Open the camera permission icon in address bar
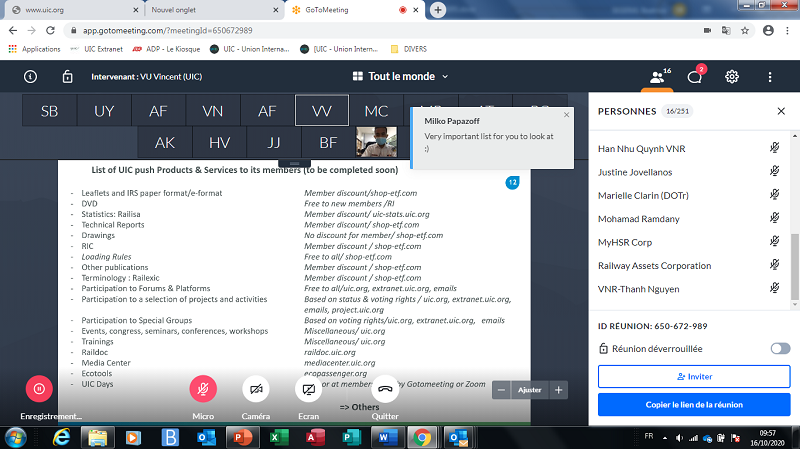The height and width of the screenshot is (449, 800). click(x=707, y=31)
